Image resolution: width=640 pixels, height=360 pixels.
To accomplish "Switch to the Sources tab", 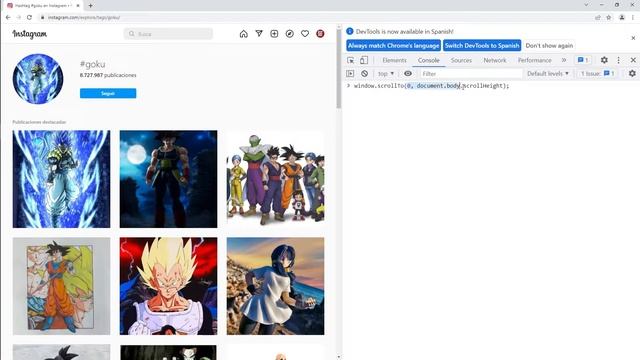I will [x=461, y=60].
